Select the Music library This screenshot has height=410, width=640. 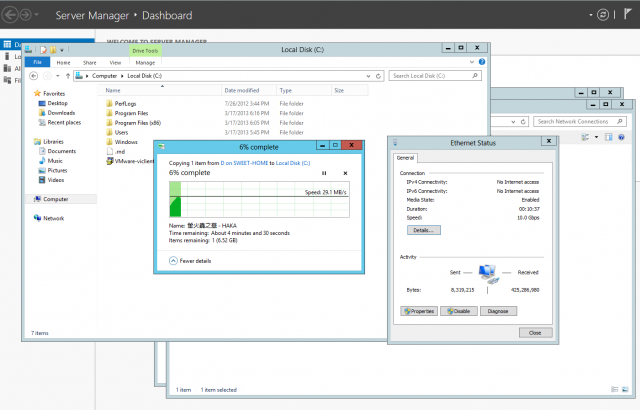[51, 161]
